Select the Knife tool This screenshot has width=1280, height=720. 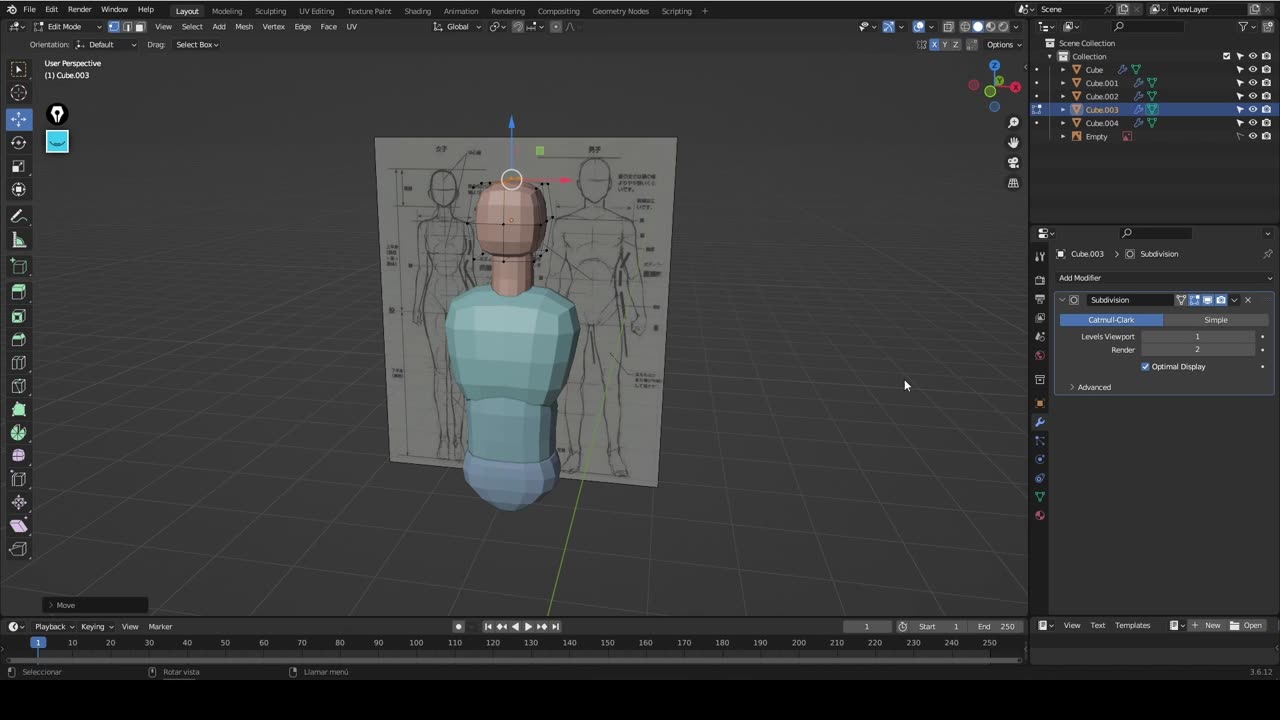(18, 386)
